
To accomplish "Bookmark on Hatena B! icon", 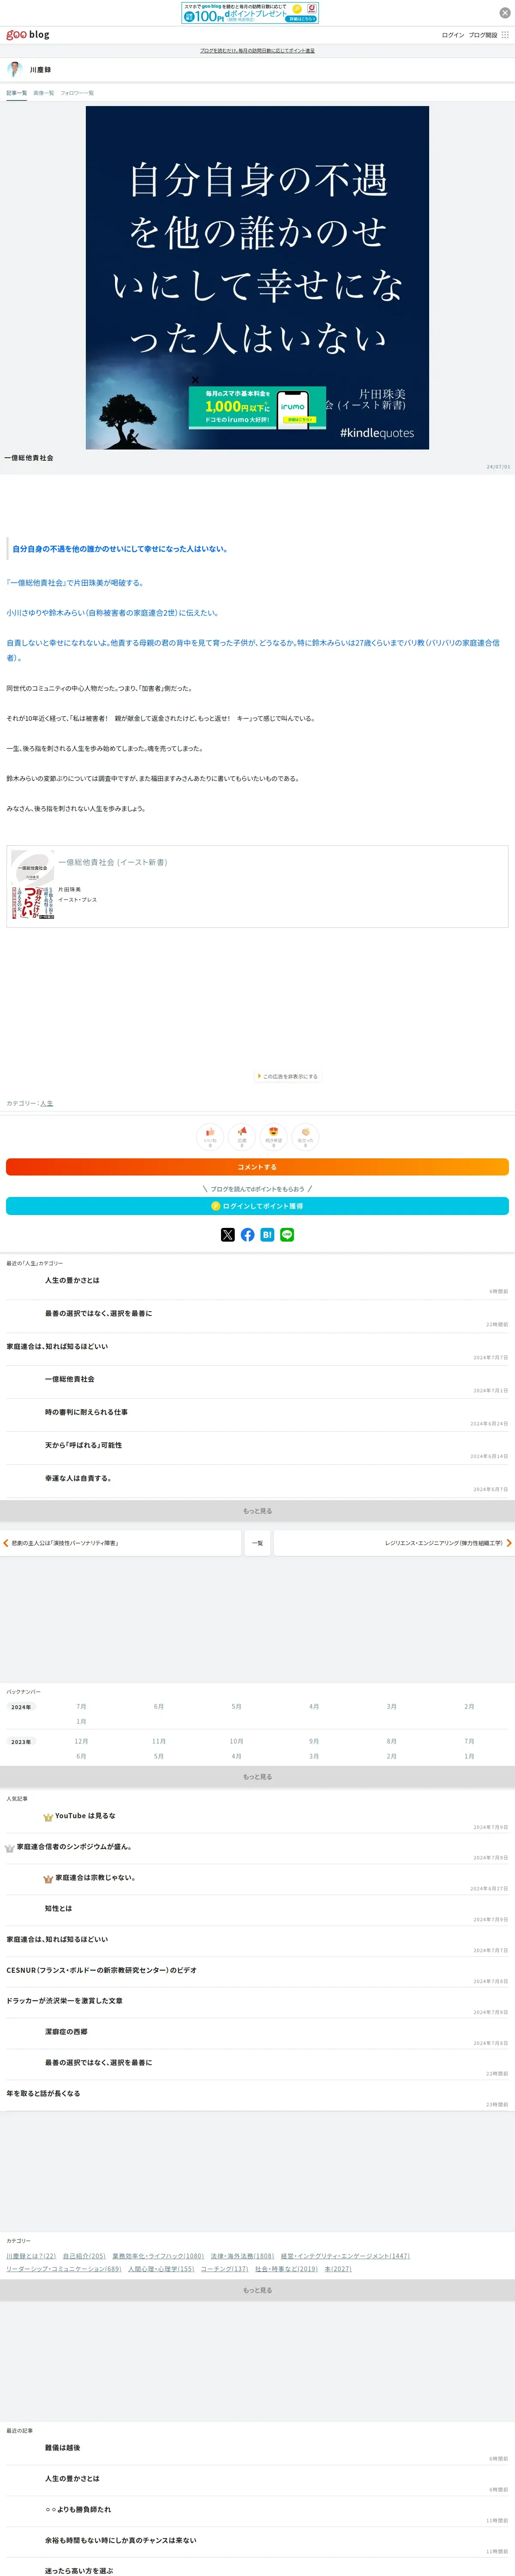I will tap(267, 1235).
